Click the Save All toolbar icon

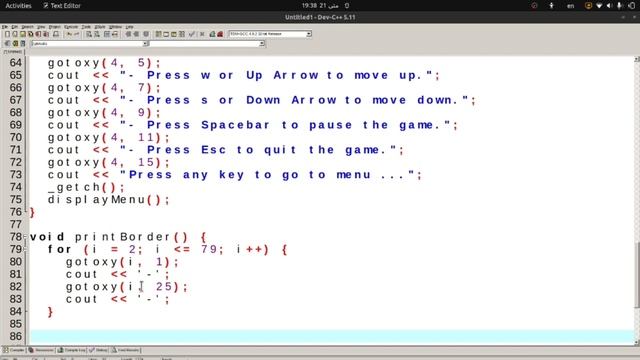point(30,34)
